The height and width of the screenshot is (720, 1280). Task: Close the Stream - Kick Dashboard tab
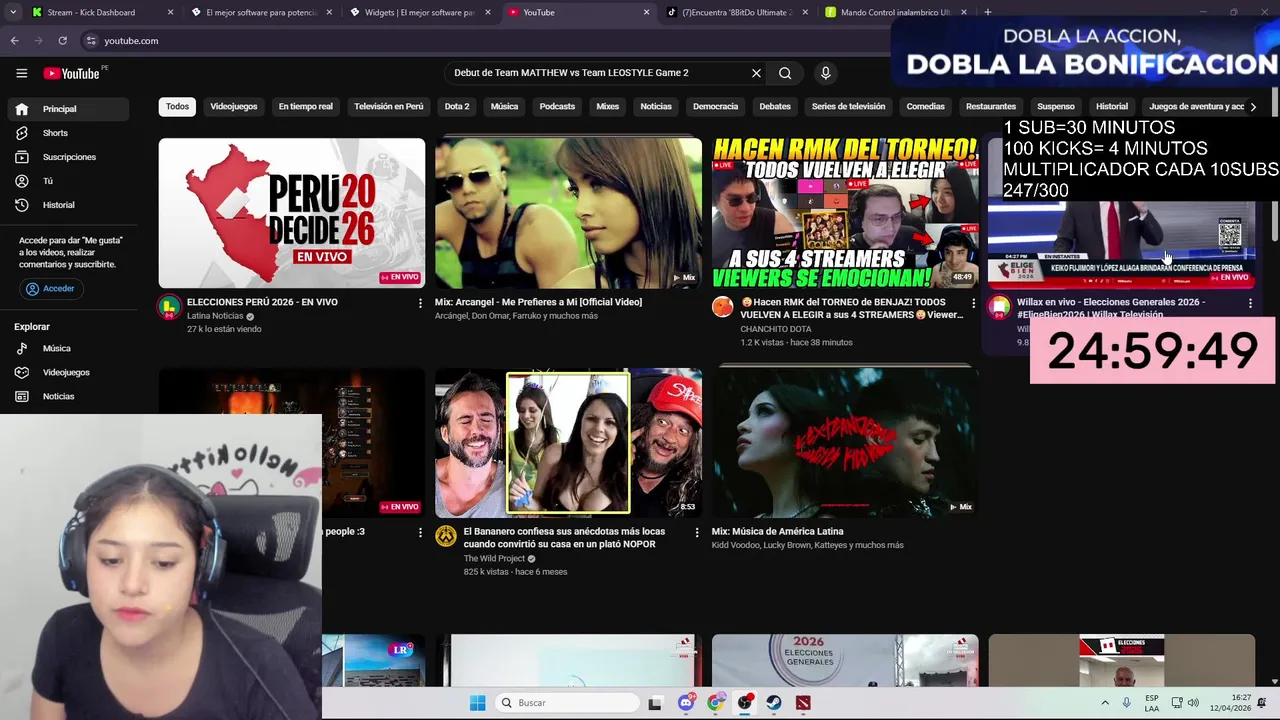[x=170, y=12]
